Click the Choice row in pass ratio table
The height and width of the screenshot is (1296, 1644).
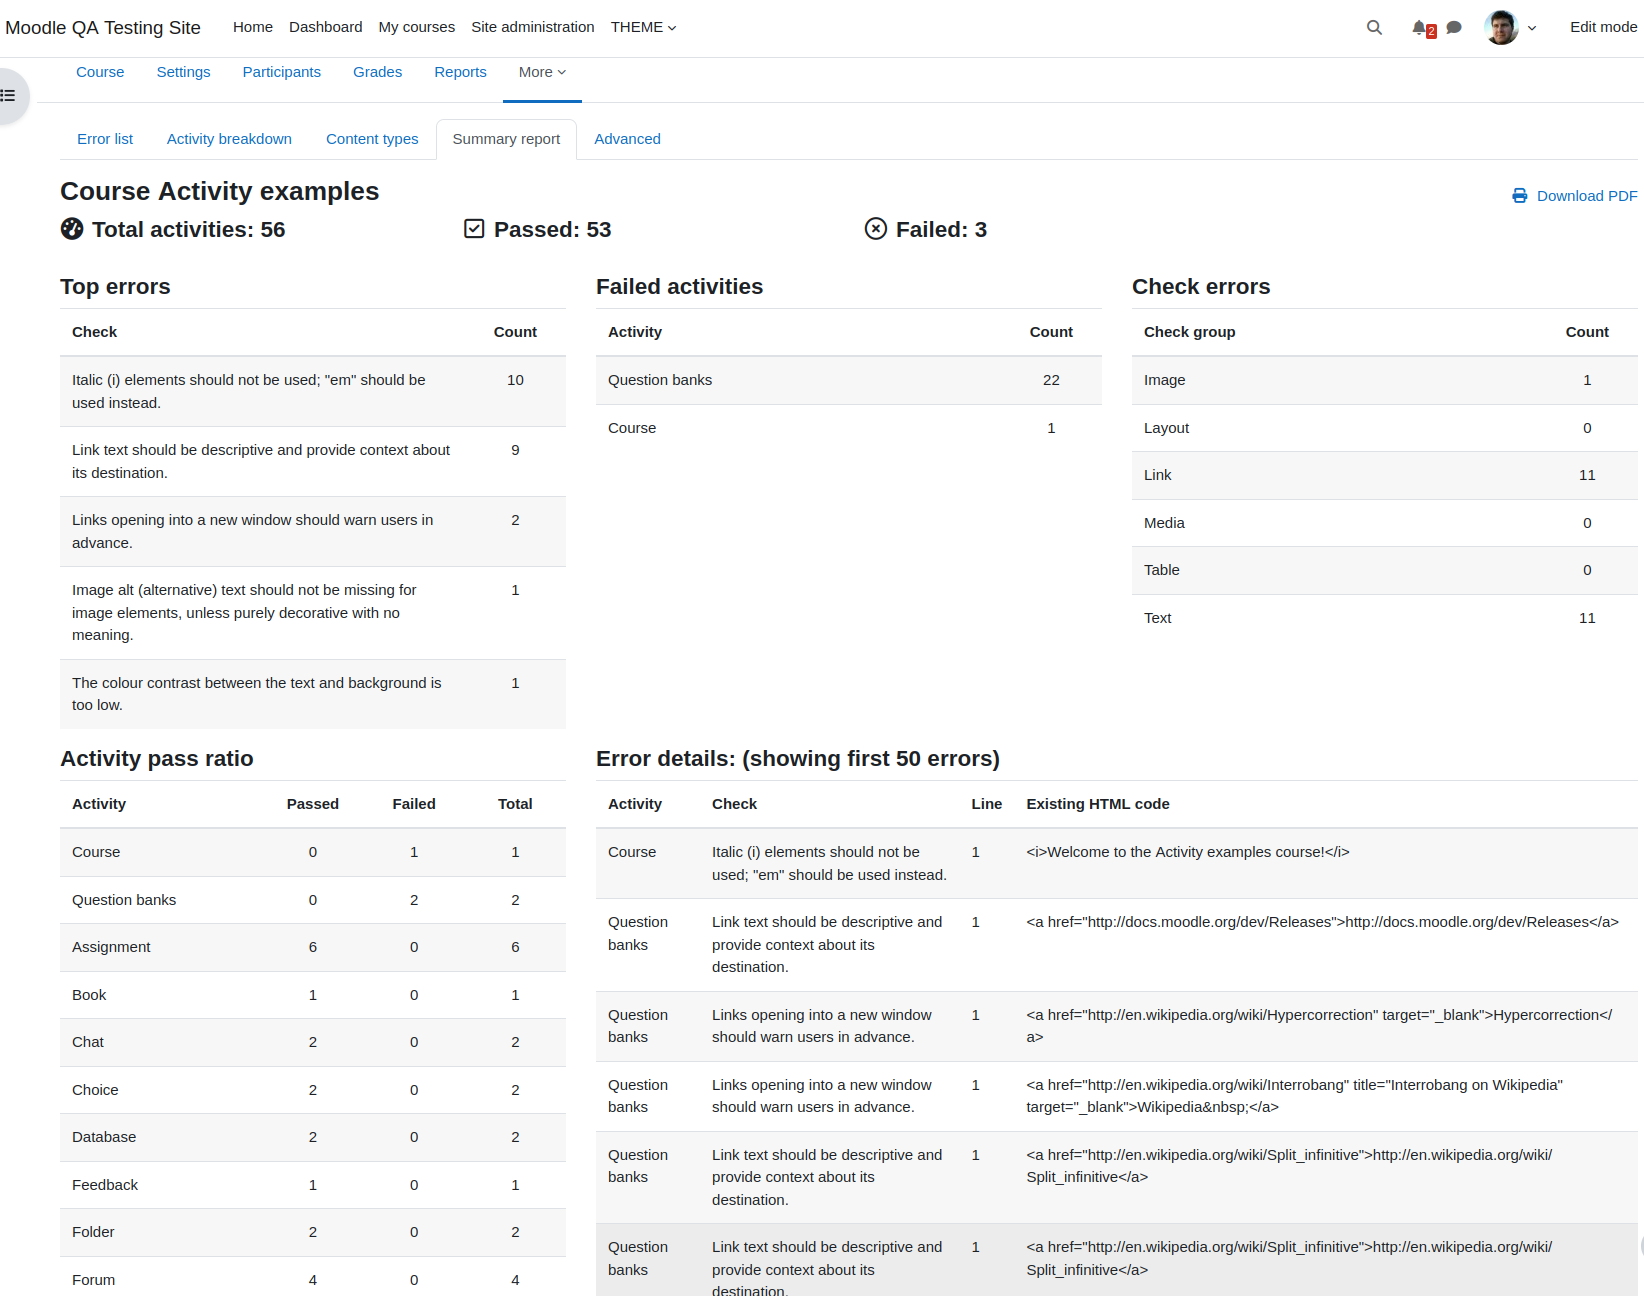(313, 1090)
